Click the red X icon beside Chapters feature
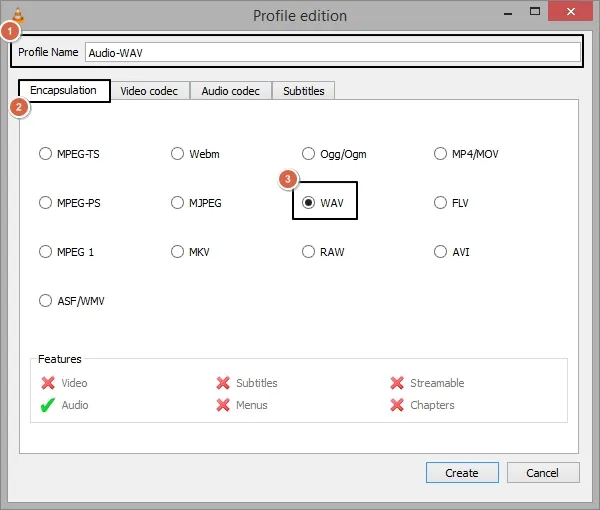The height and width of the screenshot is (510, 600). [397, 405]
